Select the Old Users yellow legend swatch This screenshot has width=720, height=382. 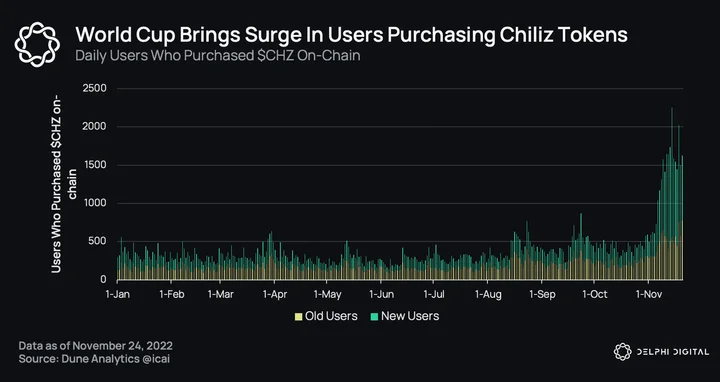point(298,316)
